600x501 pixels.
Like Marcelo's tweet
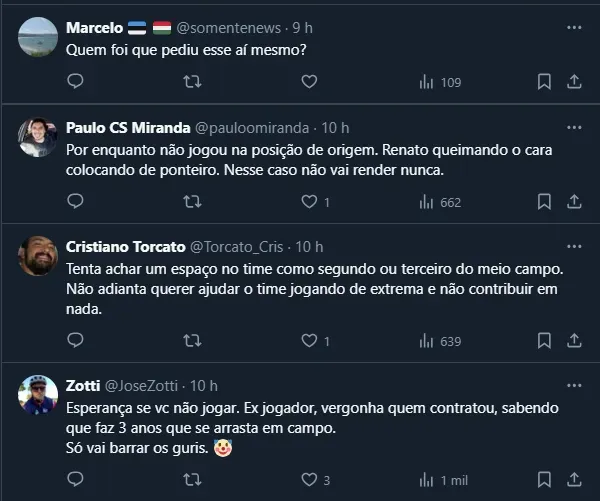pyautogui.click(x=309, y=81)
